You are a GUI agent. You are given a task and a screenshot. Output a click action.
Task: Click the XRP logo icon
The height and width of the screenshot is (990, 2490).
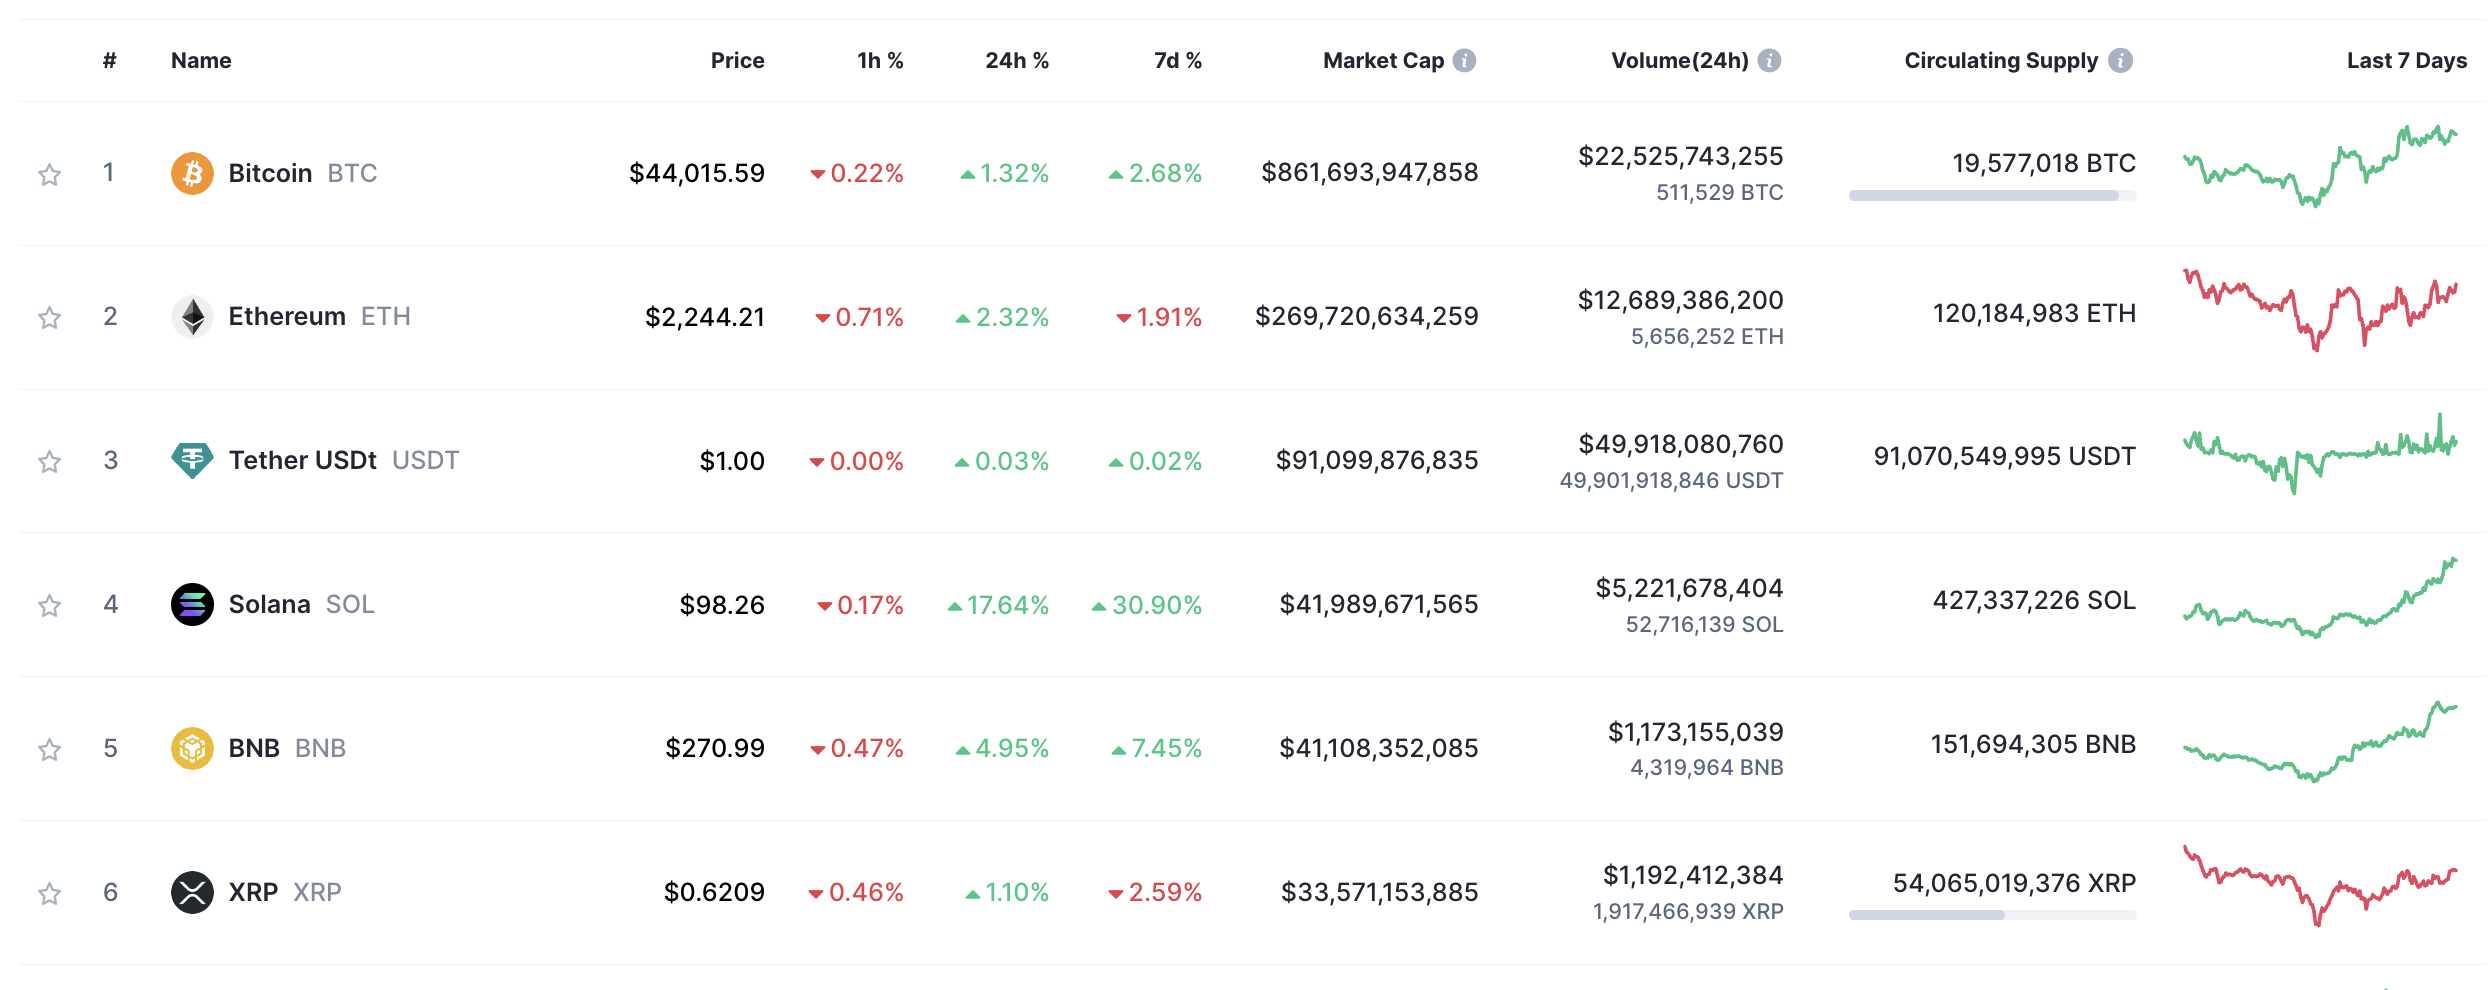pos(192,892)
